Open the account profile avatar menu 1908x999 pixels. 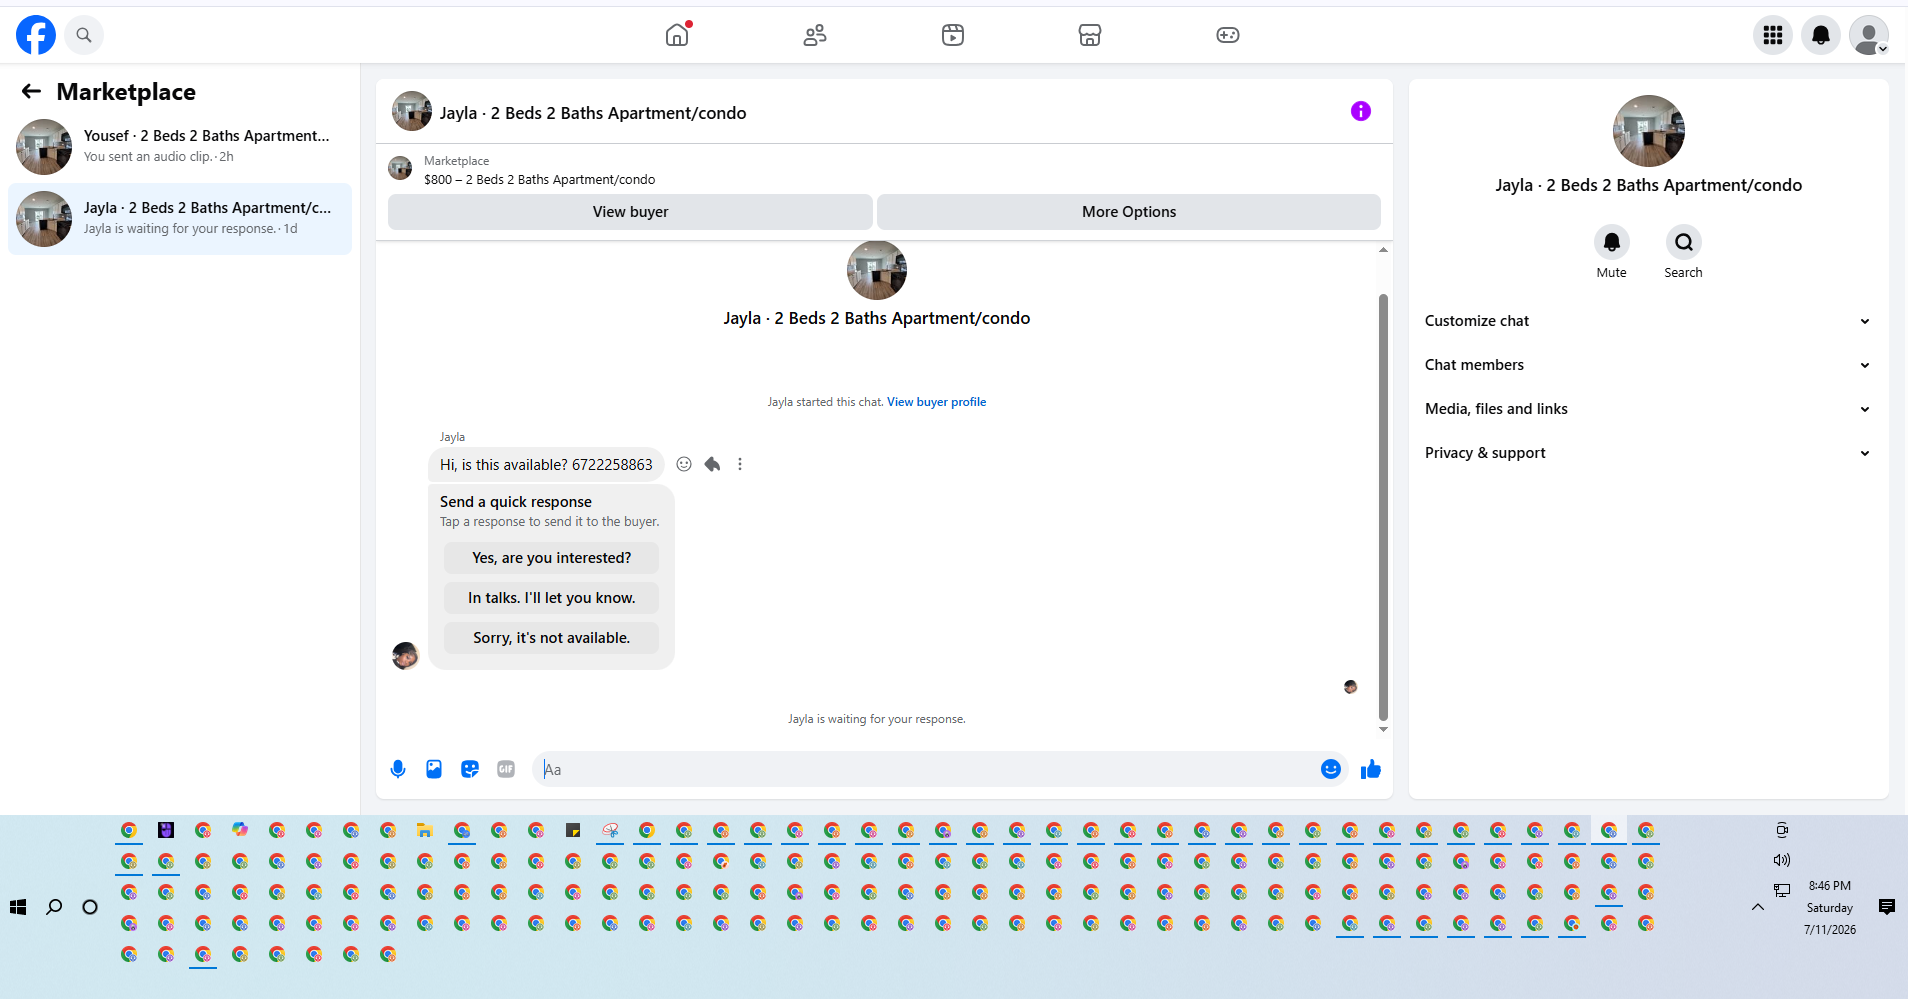pos(1869,35)
